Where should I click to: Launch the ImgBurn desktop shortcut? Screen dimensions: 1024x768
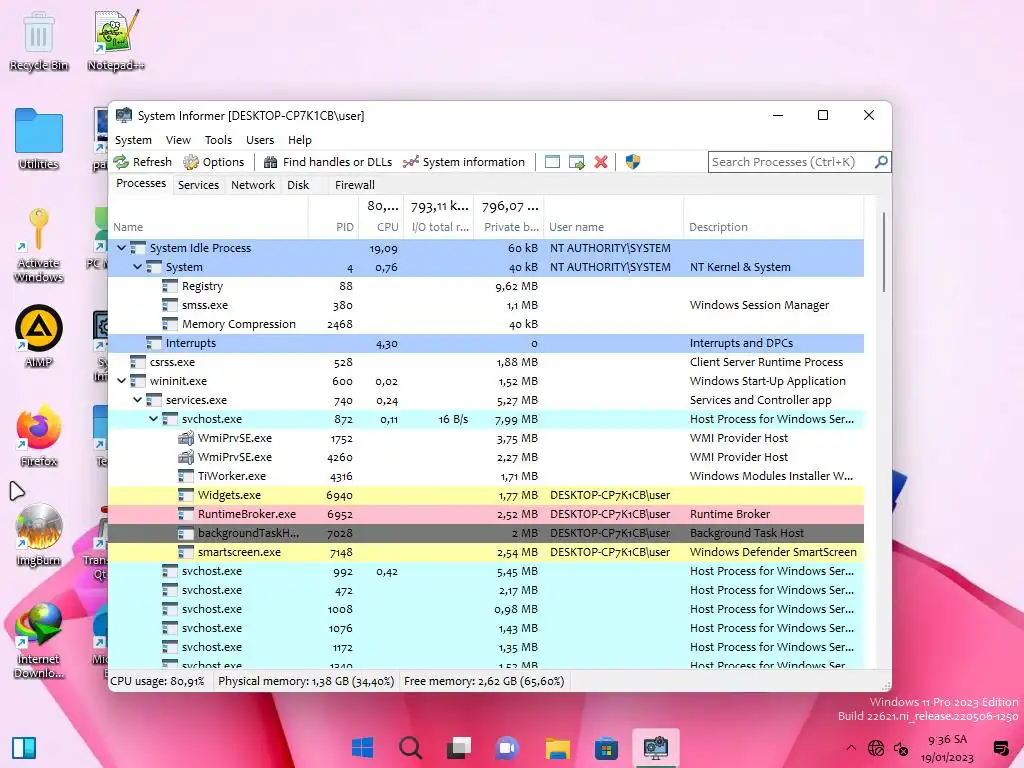(x=39, y=535)
